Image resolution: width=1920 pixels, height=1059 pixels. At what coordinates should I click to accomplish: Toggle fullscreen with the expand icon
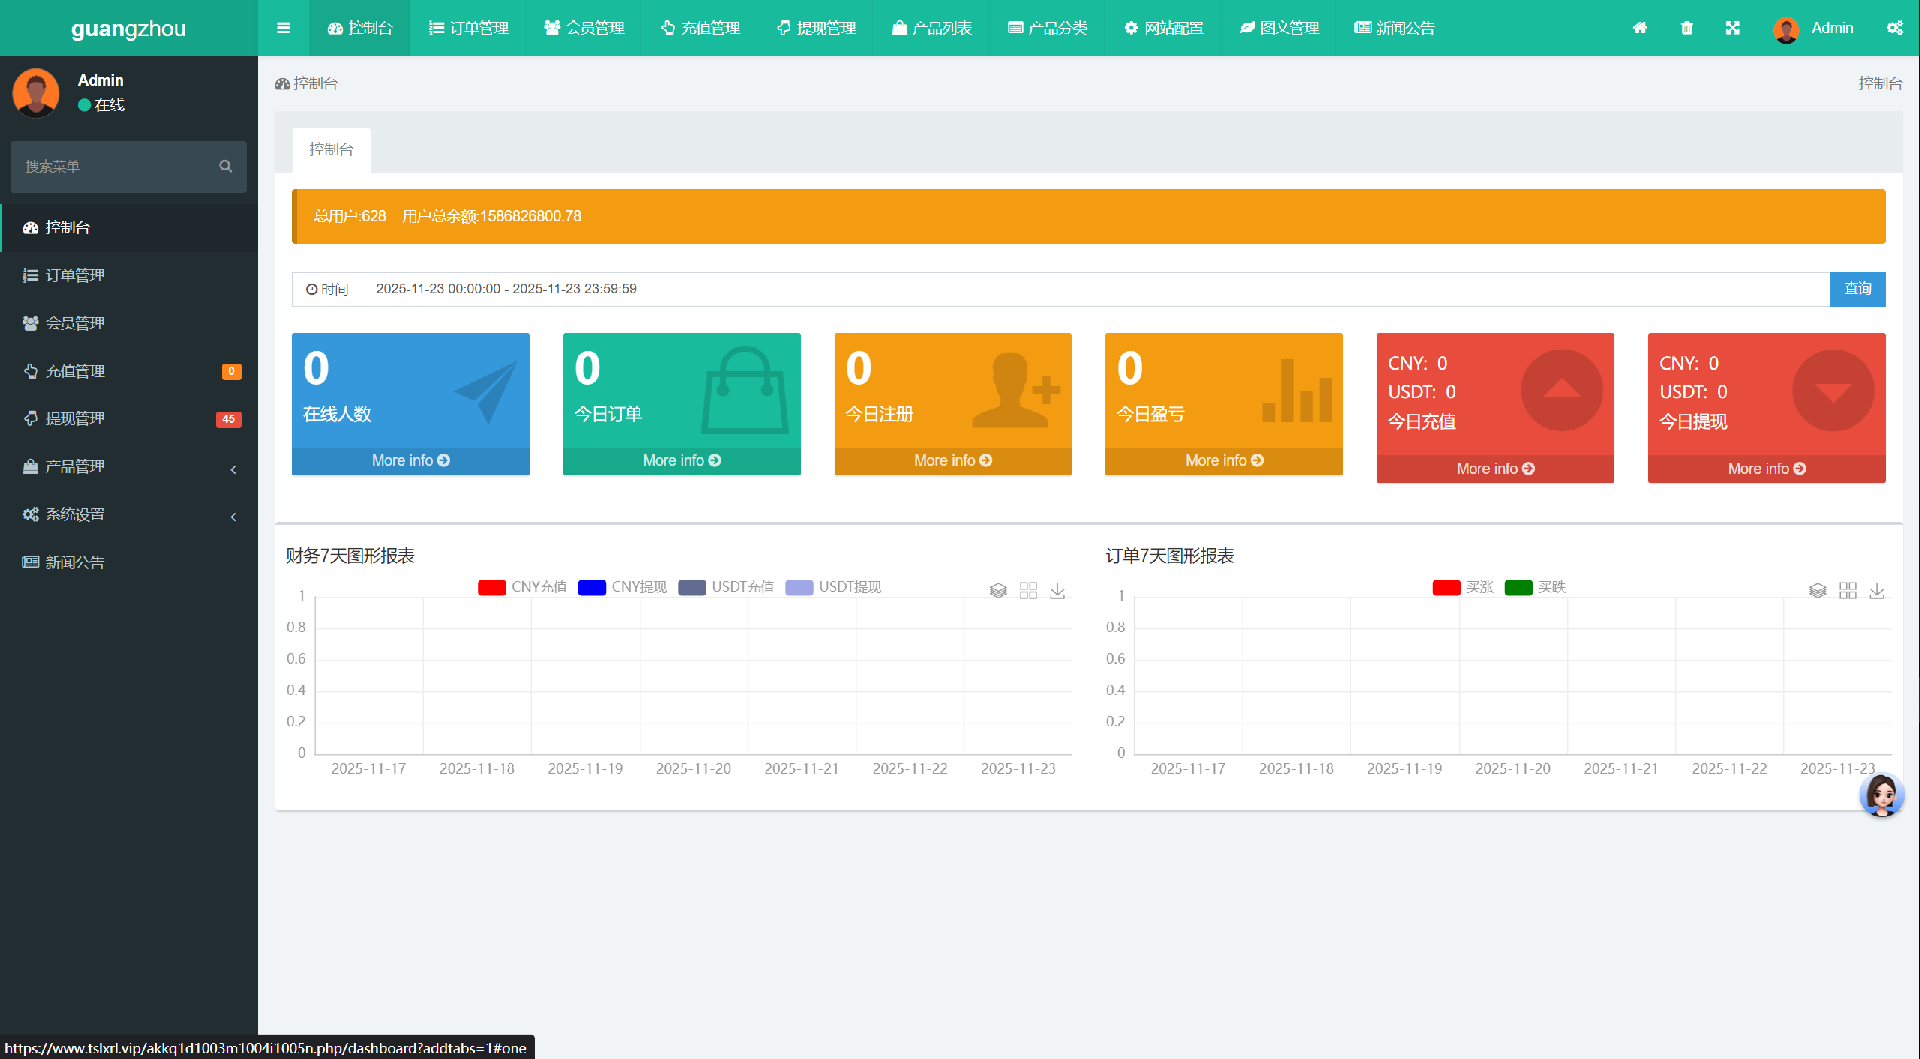(1733, 28)
